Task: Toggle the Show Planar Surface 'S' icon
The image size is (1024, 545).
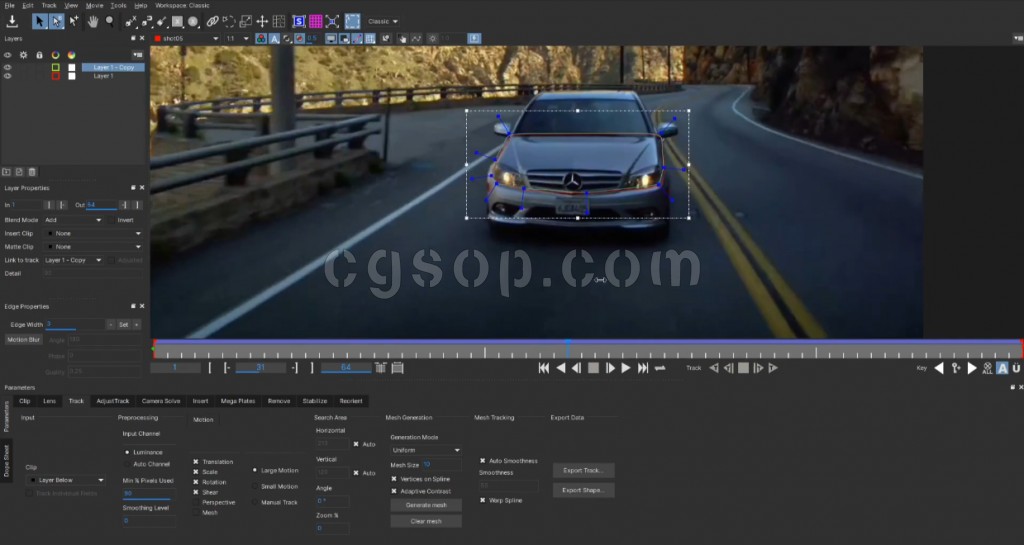Action: pyautogui.click(x=299, y=22)
